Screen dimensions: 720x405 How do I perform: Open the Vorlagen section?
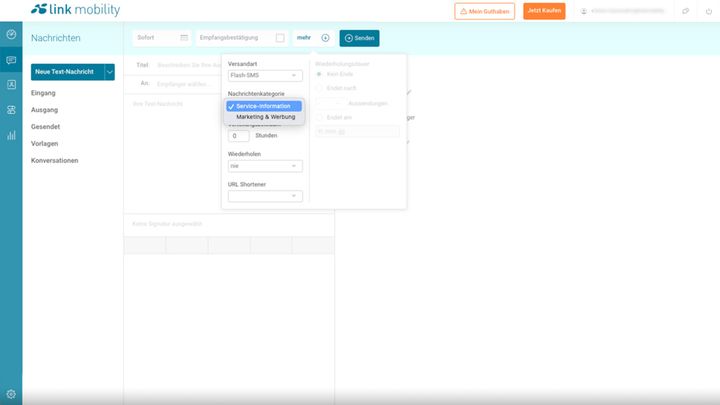pyautogui.click(x=45, y=144)
